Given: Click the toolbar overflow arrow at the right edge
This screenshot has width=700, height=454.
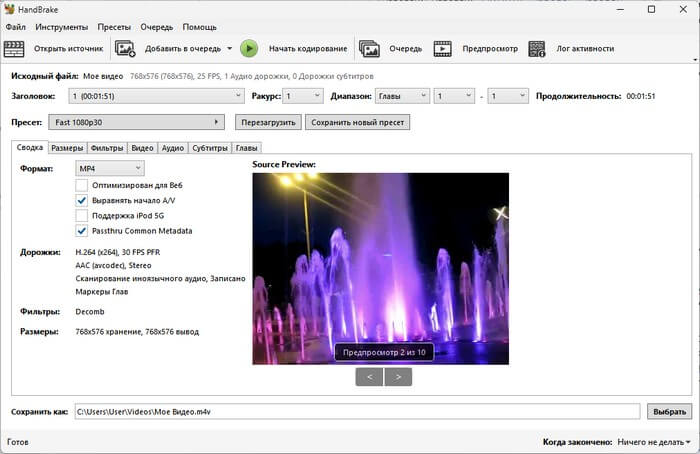Looking at the screenshot, I should 695,59.
